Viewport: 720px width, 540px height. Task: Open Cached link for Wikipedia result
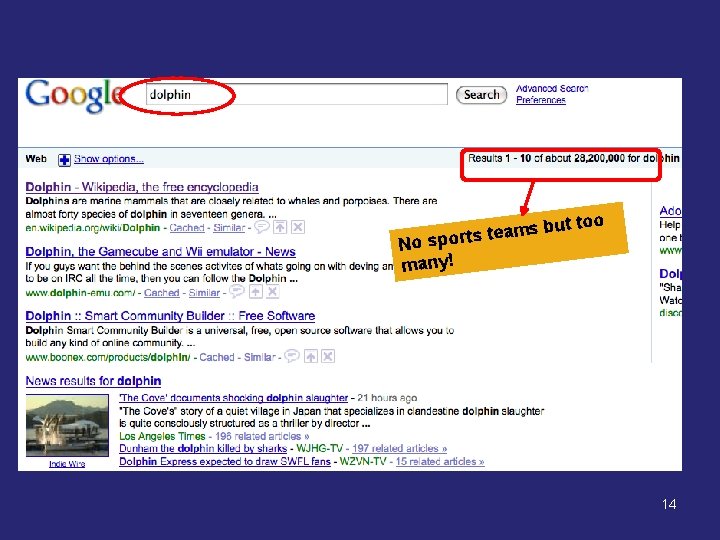click(187, 228)
